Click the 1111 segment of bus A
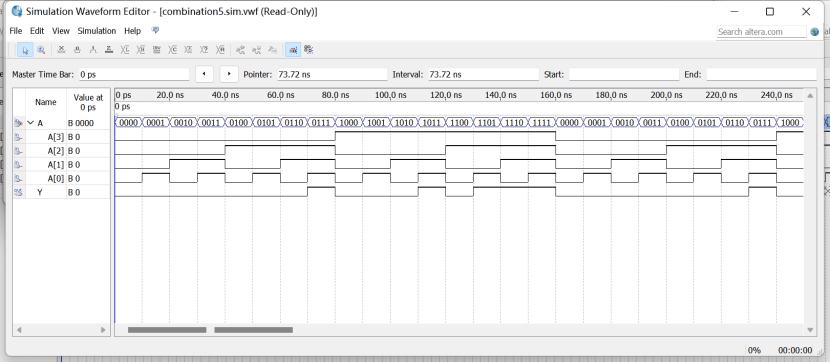 click(x=542, y=123)
